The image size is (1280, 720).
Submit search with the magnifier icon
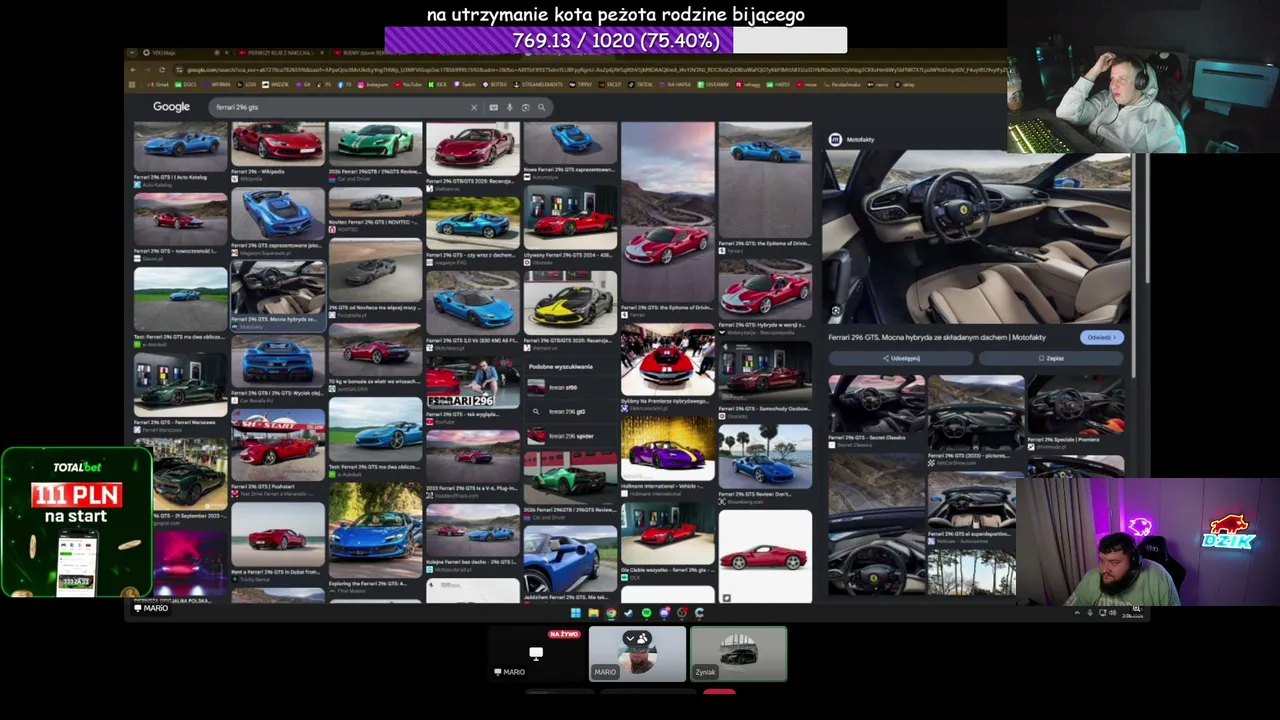[x=541, y=107]
